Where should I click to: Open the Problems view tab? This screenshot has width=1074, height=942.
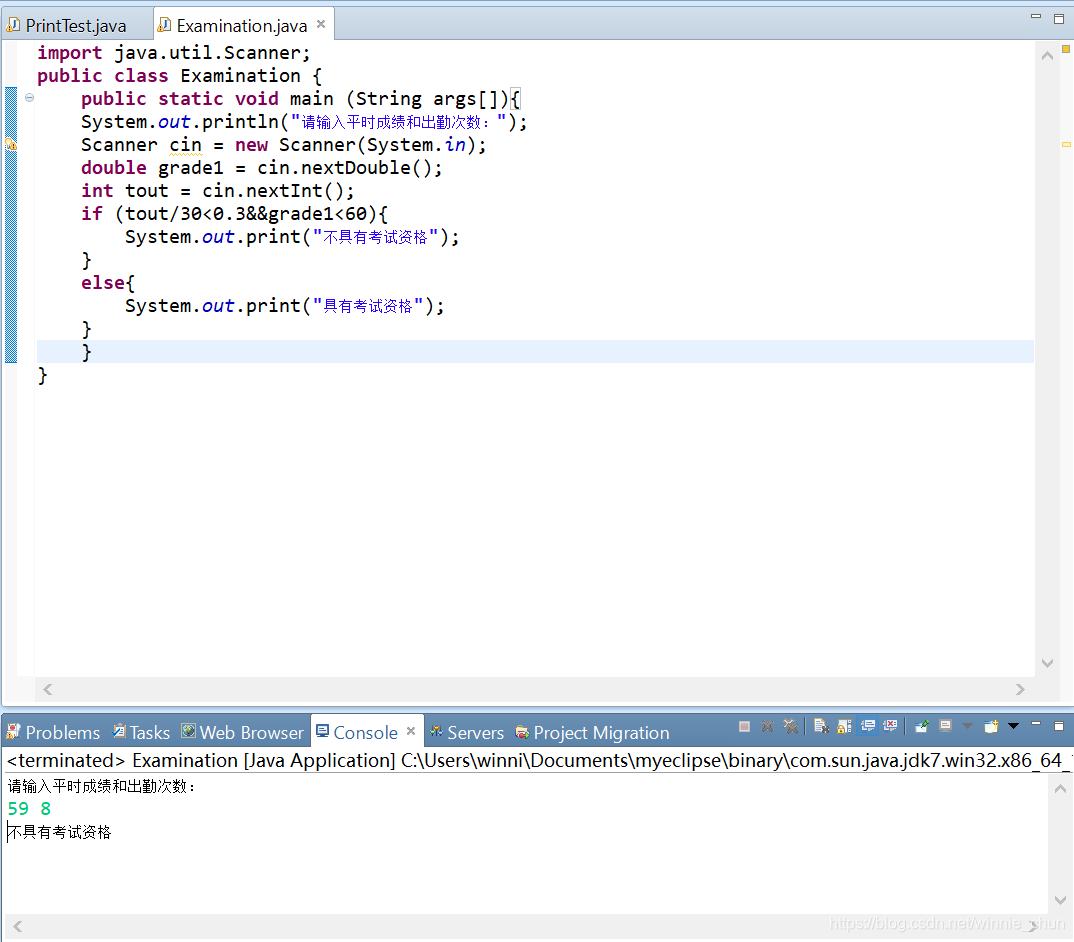pos(53,732)
